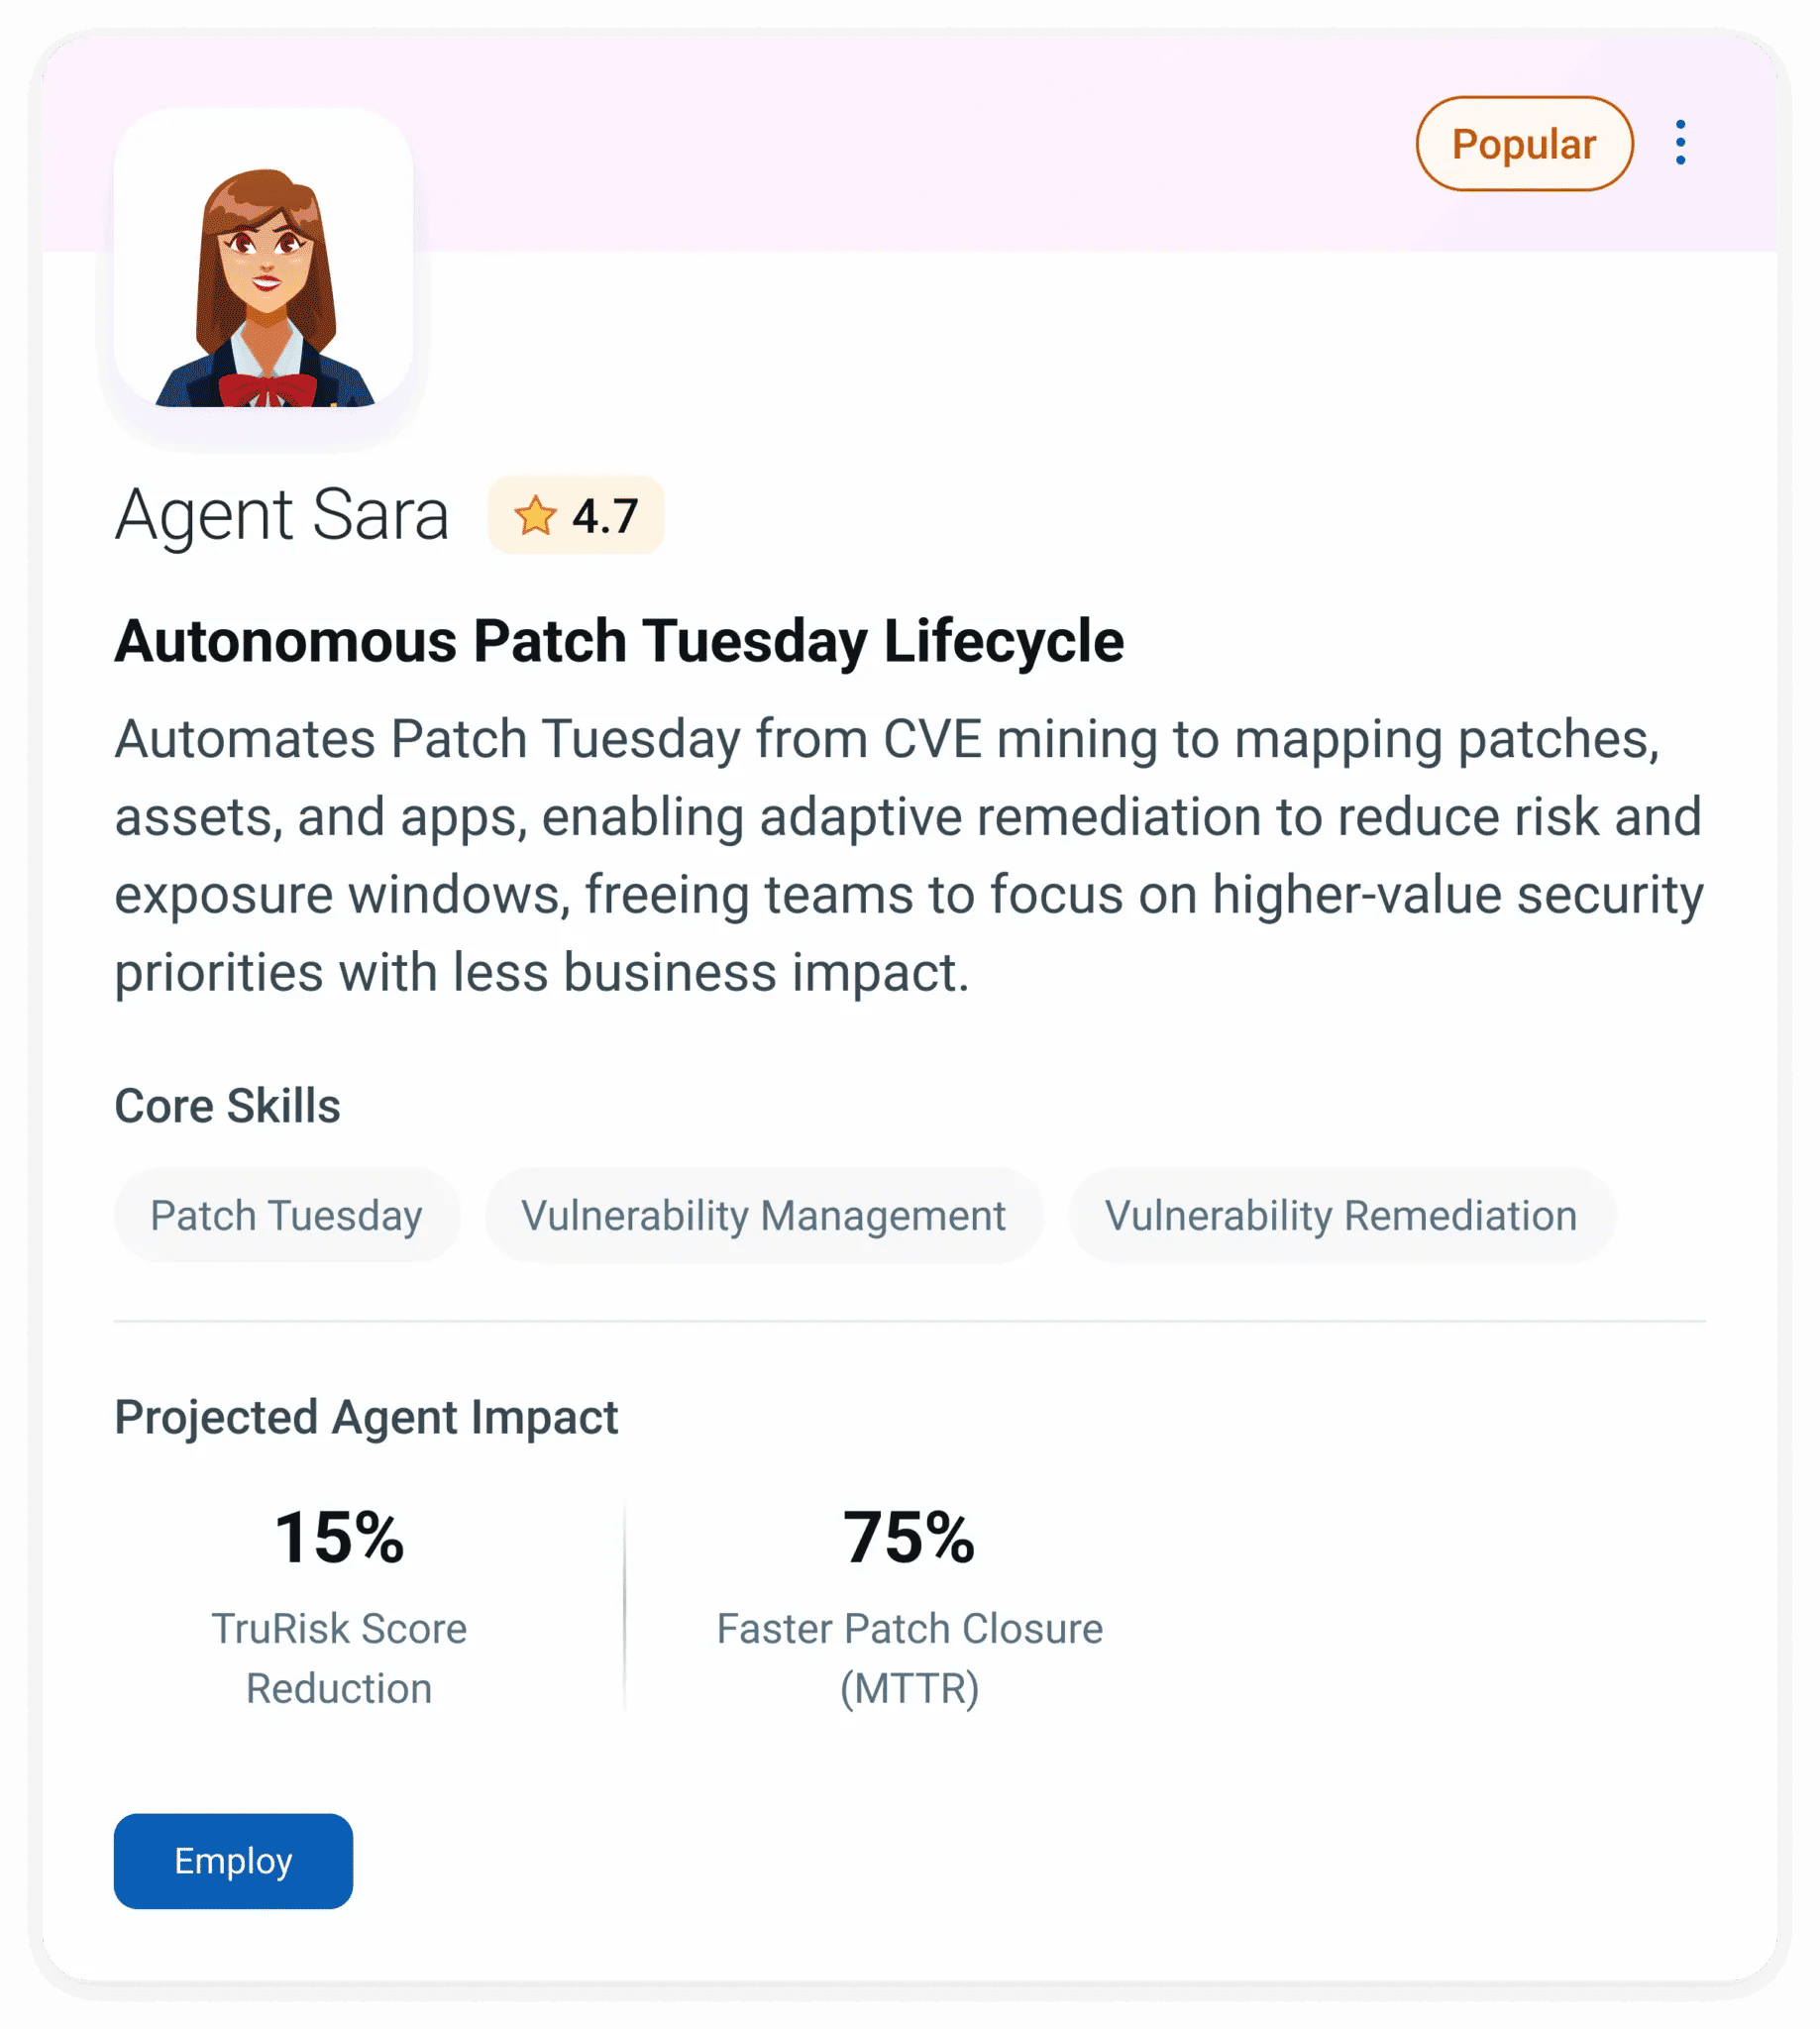Click the Projected Agent Impact heading
Screen dimensions: 1820x2029
366,1417
